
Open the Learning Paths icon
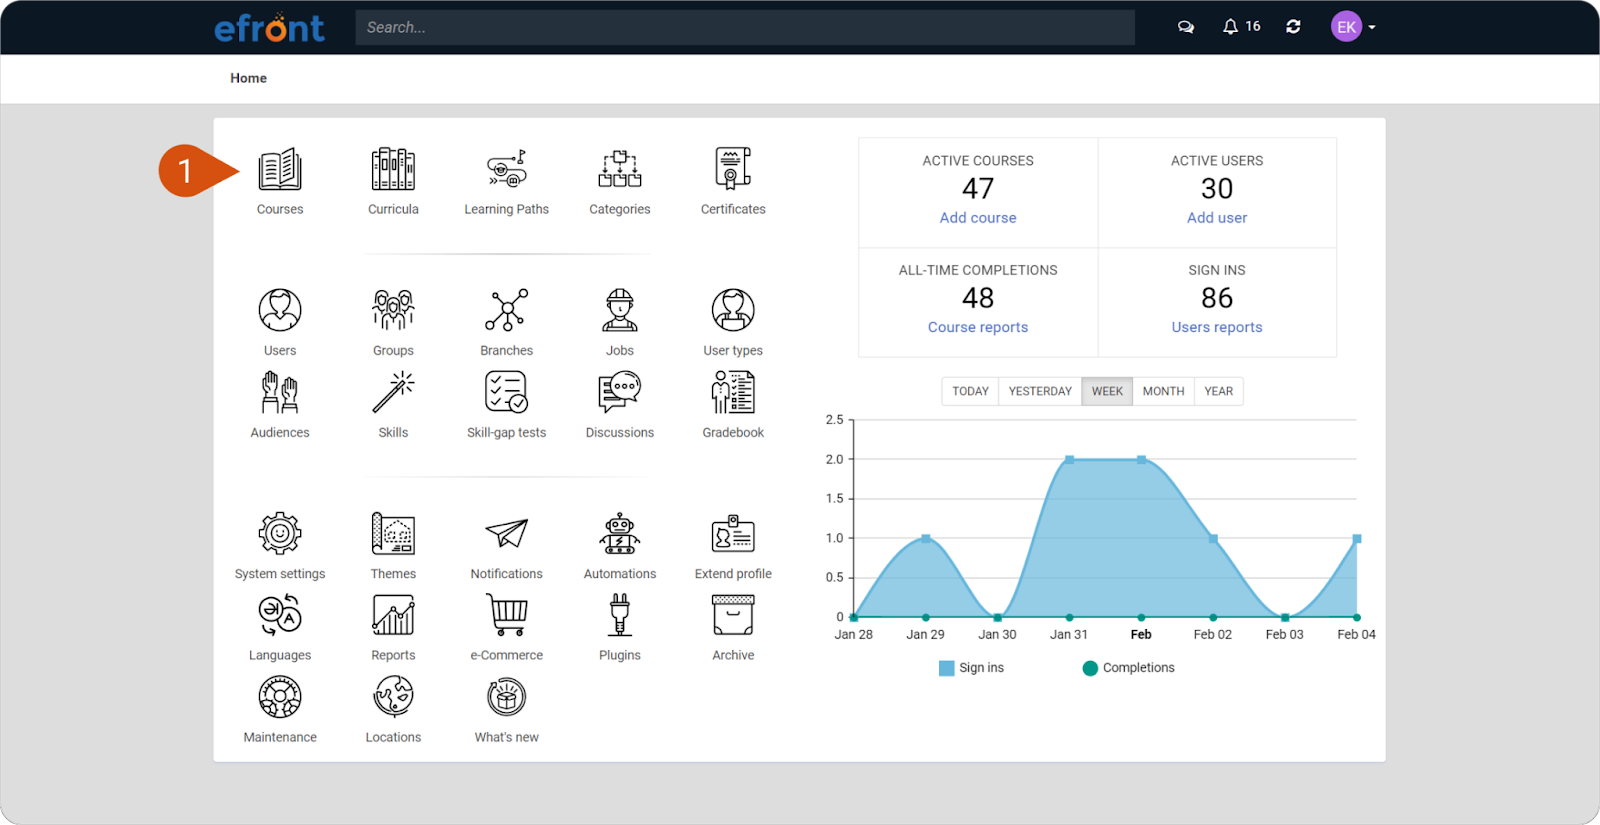507,170
